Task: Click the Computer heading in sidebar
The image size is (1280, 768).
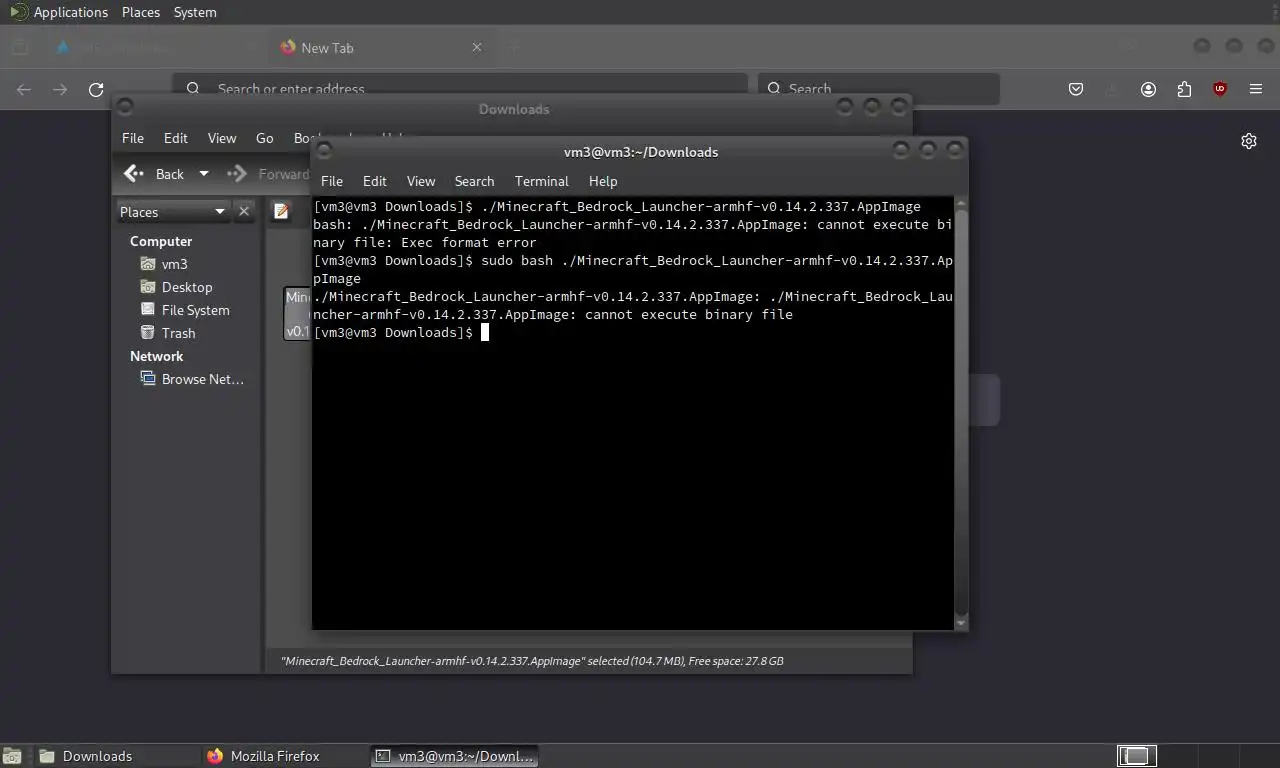Action: pyautogui.click(x=161, y=241)
